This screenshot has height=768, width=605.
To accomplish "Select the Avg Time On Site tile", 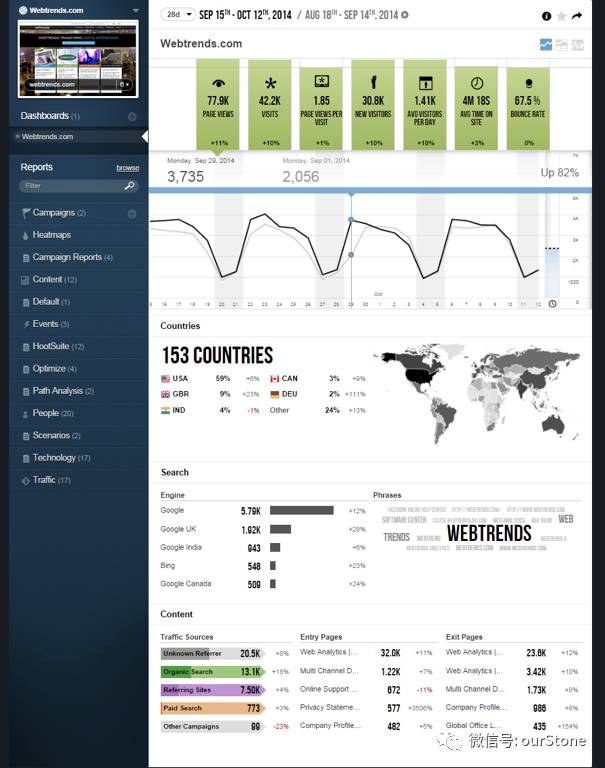I will click(x=476, y=109).
